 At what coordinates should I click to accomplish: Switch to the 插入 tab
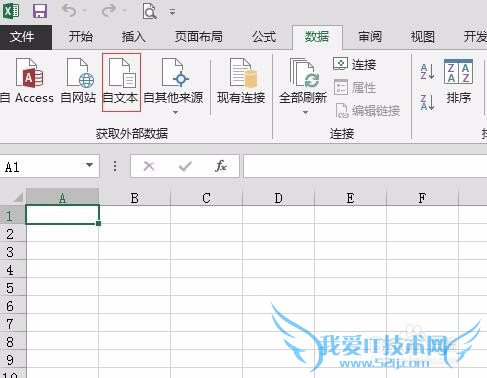(133, 37)
